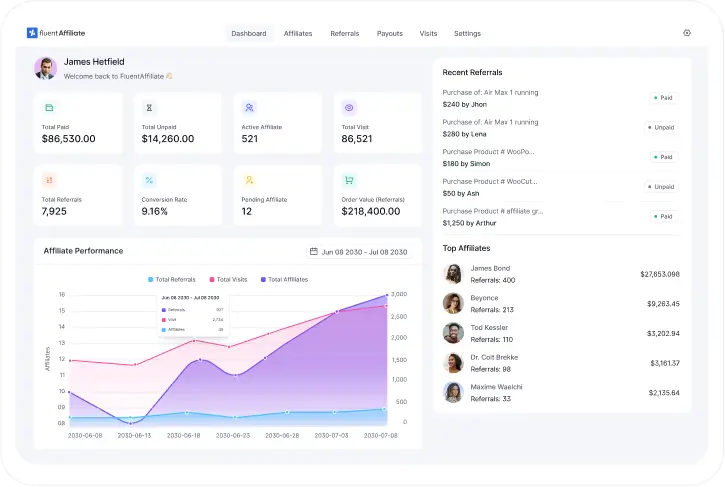Open referral 'Purchase Product # WooPo...'
Screen dimensions: 725x487
488,152
